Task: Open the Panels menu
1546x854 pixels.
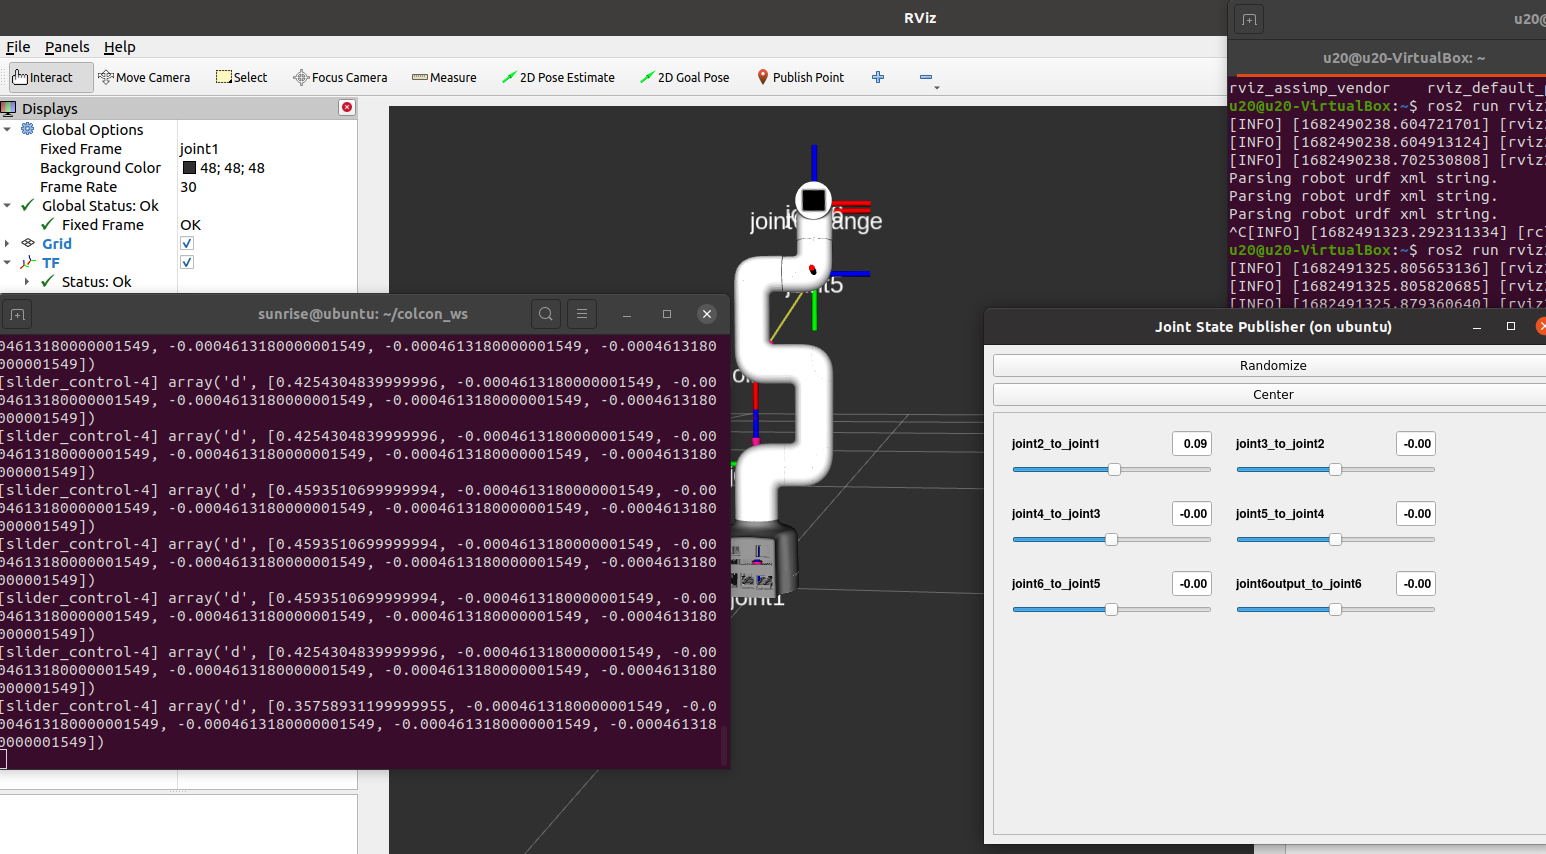Action: tap(67, 47)
